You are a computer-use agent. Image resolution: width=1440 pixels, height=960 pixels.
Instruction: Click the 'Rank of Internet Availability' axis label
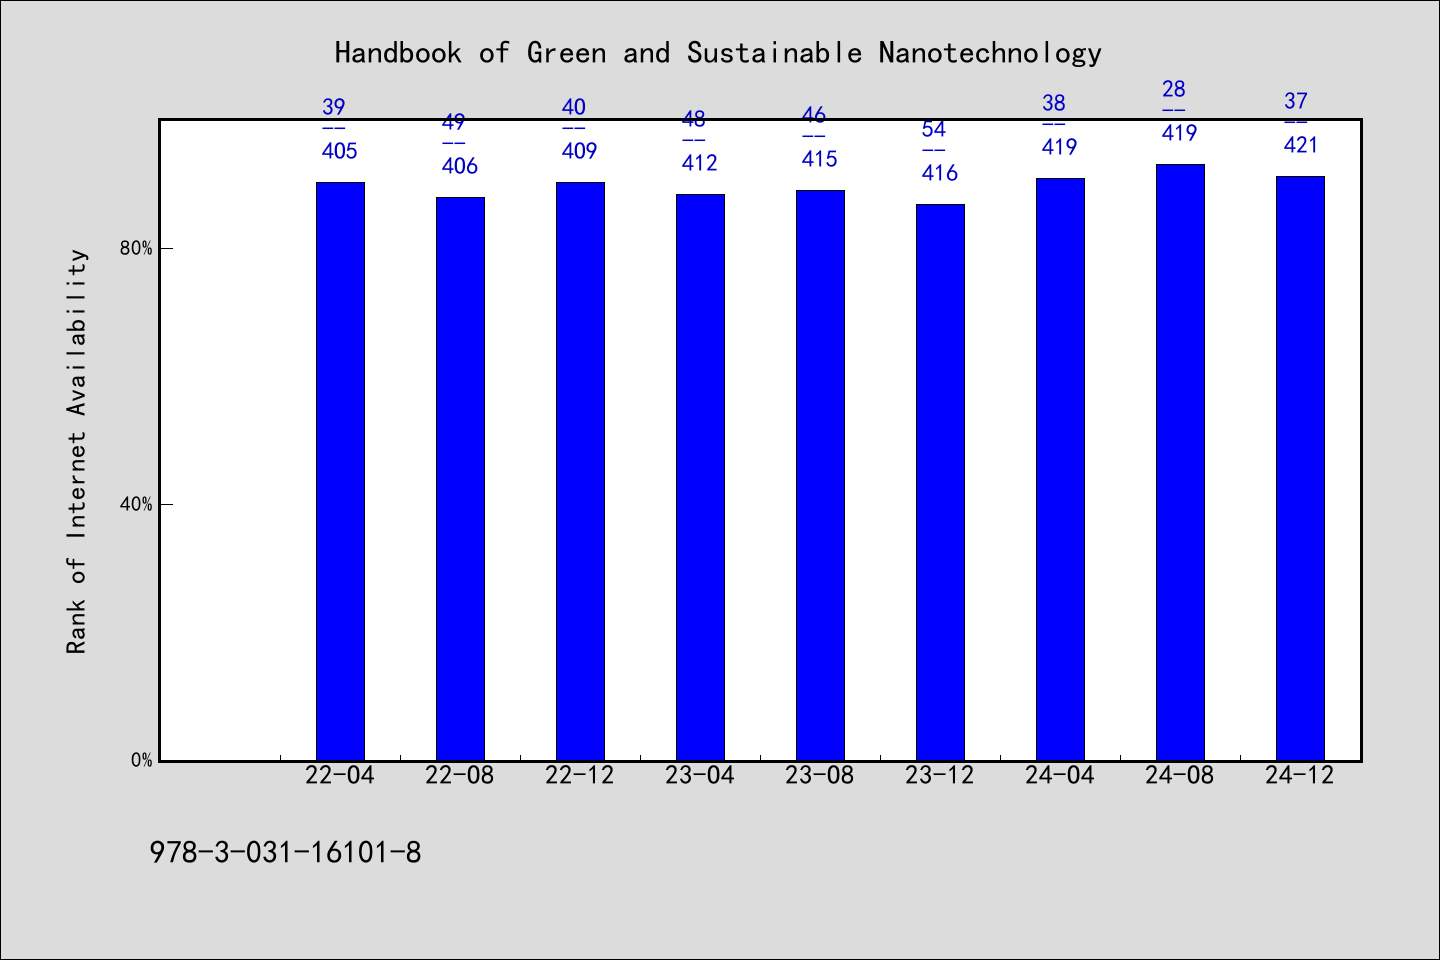click(x=77, y=452)
